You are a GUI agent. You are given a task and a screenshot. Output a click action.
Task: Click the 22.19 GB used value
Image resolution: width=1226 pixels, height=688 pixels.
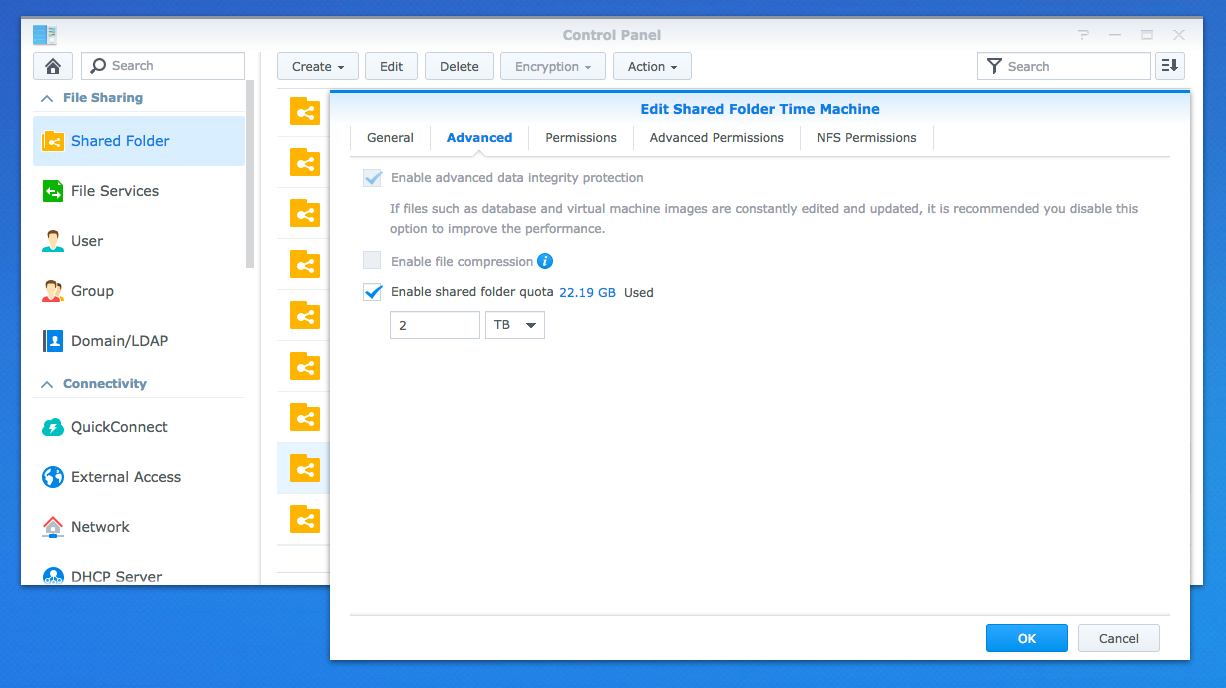[587, 292]
